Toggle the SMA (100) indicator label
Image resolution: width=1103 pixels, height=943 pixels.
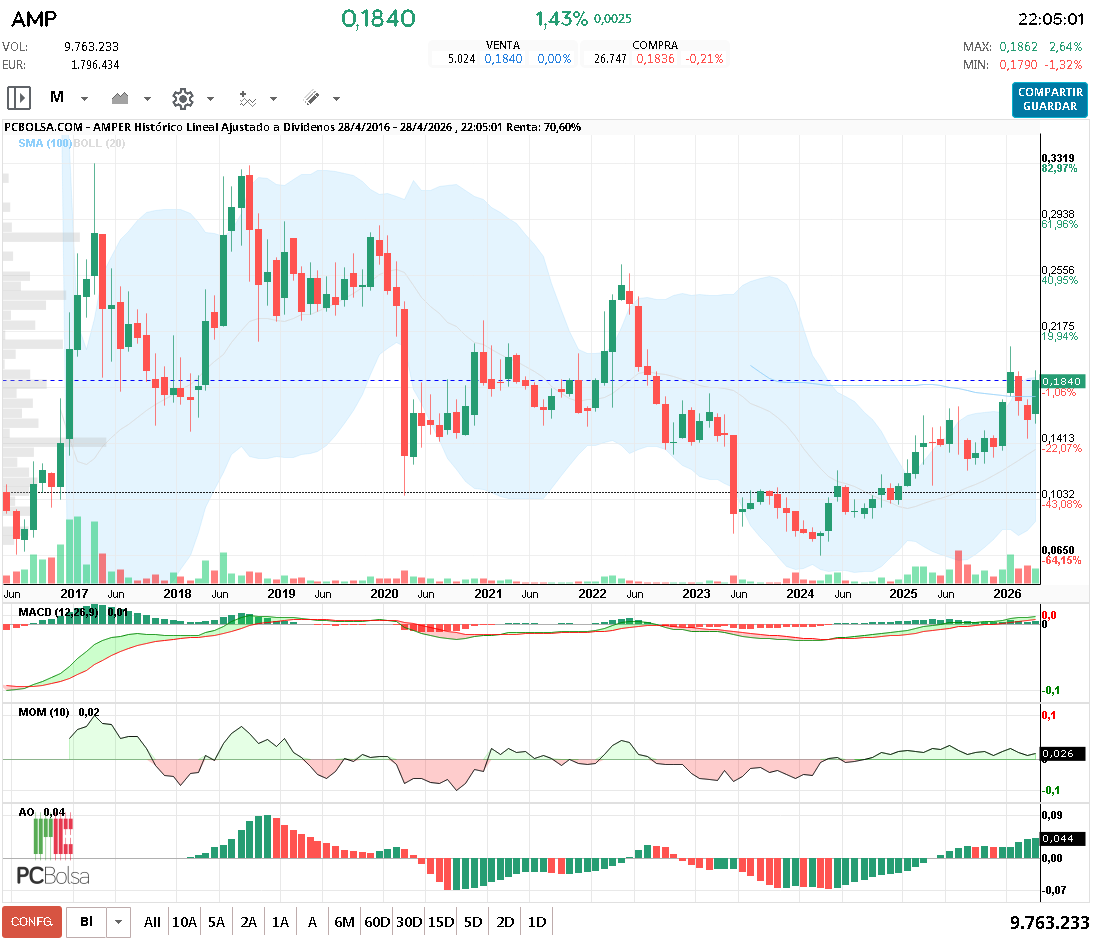point(45,144)
